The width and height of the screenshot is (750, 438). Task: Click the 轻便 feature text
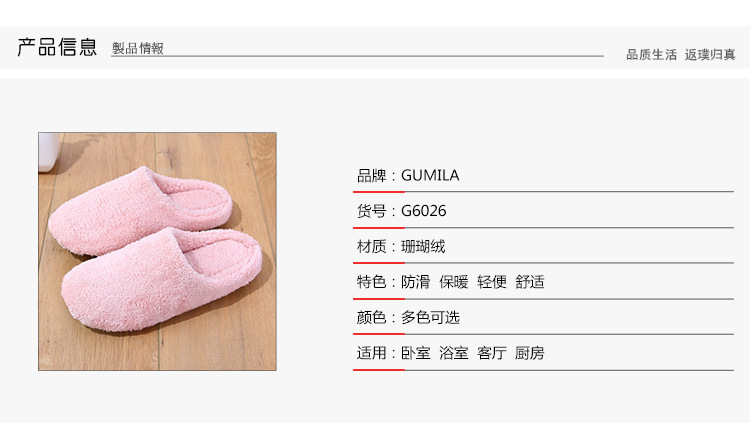(x=492, y=282)
